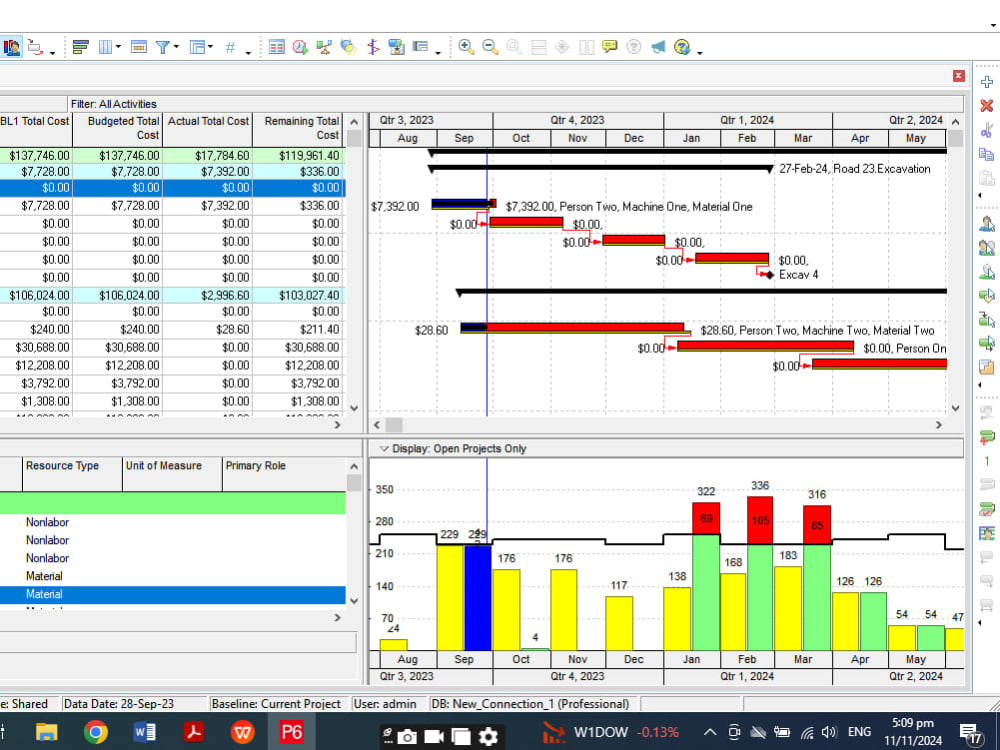Click the Assign Resources sidebar icon
This screenshot has width=1000, height=750.
[987, 223]
